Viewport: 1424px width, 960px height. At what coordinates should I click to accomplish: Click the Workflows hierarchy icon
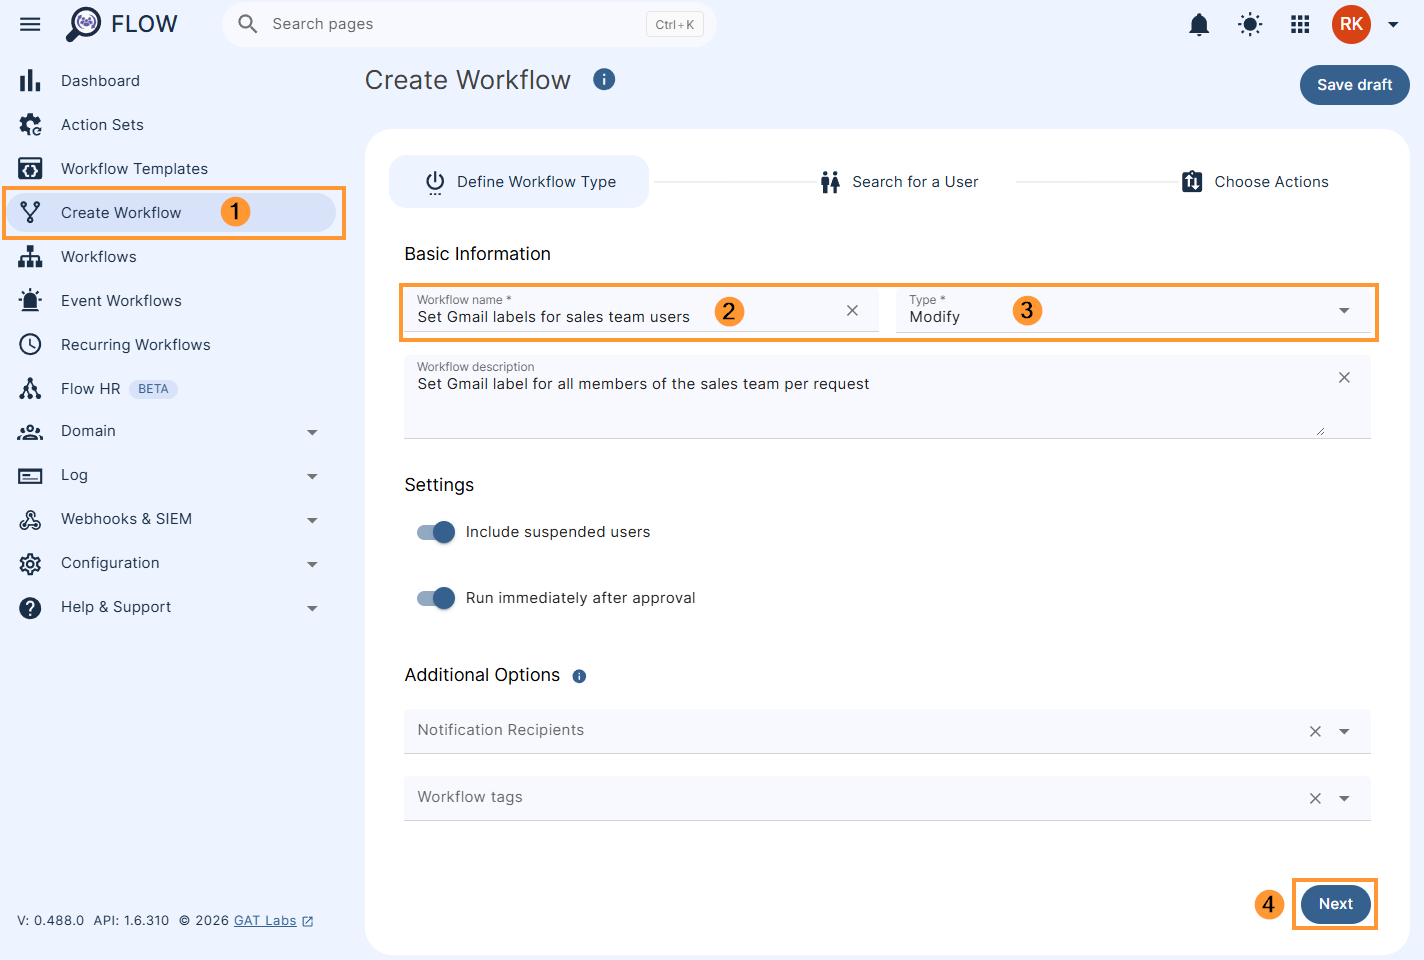click(x=30, y=257)
